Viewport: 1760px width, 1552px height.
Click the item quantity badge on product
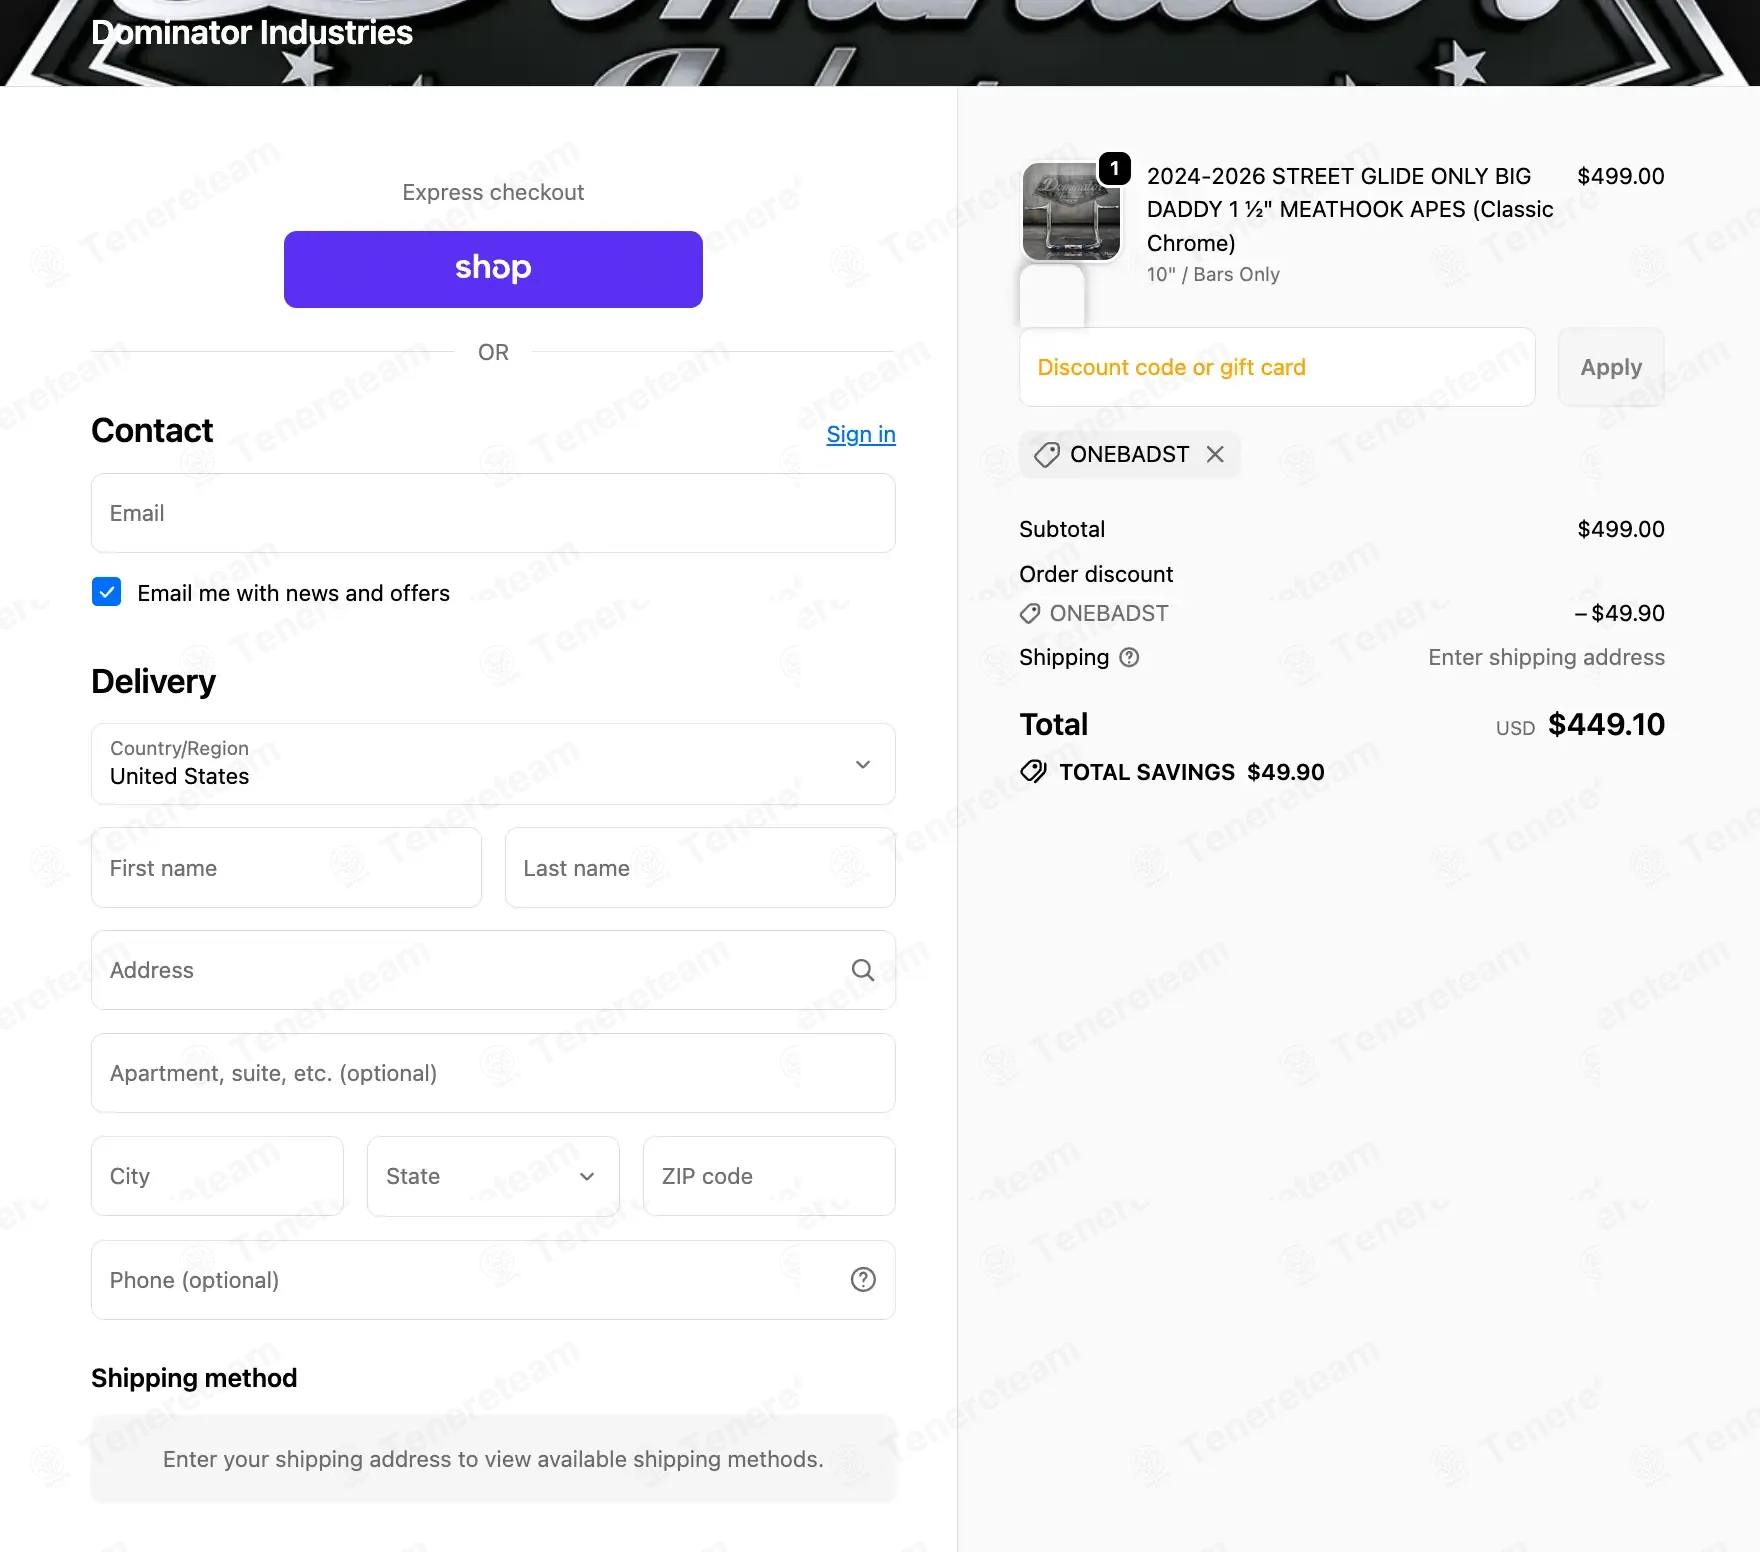pyautogui.click(x=1114, y=169)
